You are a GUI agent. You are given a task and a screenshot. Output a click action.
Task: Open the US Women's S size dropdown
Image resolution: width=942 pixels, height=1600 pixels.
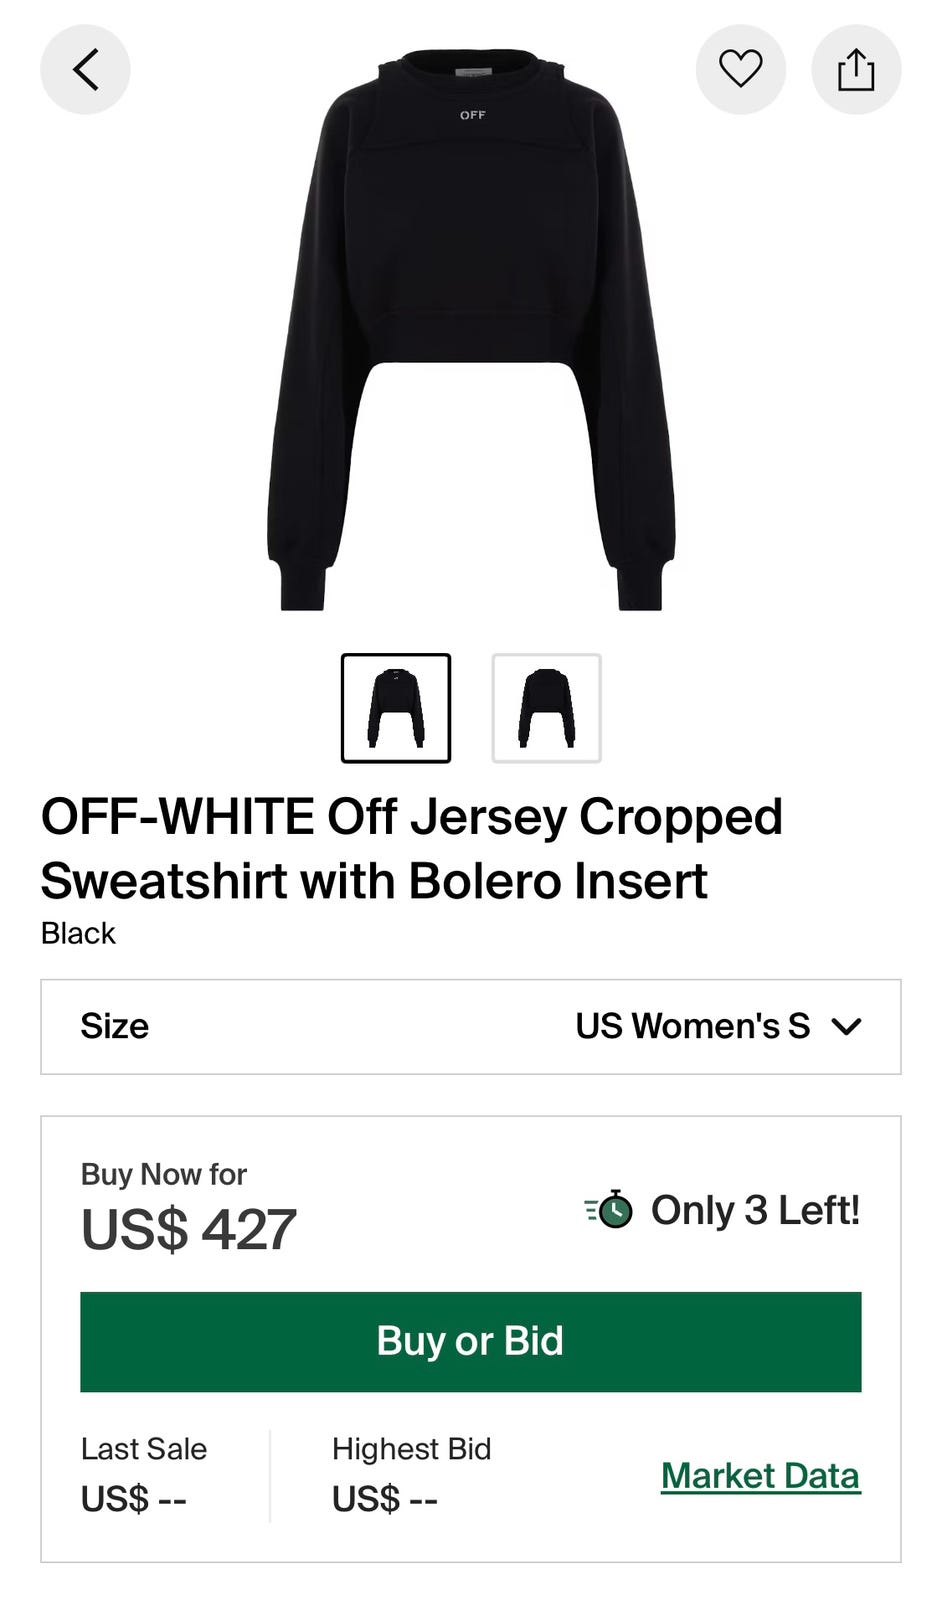tap(692, 1027)
